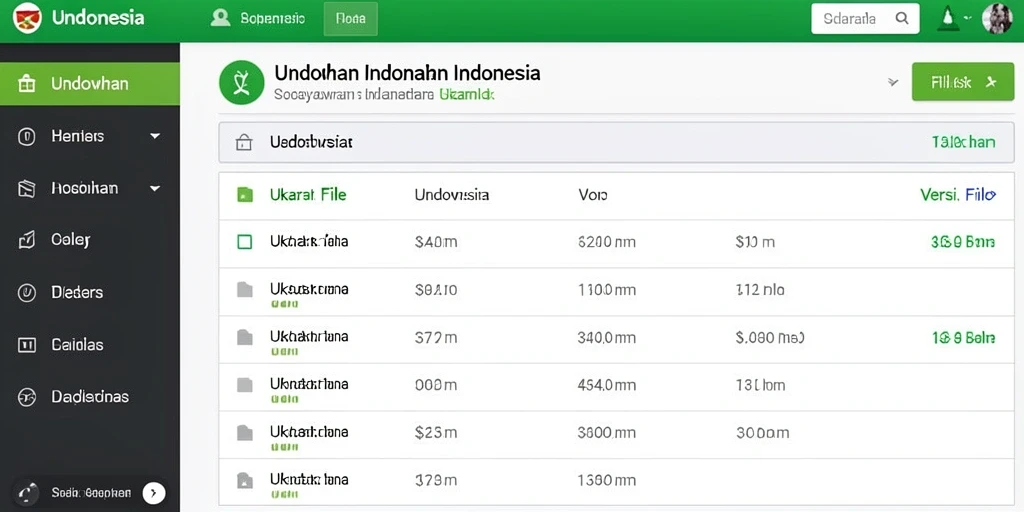This screenshot has height=512, width=1024.
Task: Click the Henters circular sidebar icon
Action: [26, 136]
